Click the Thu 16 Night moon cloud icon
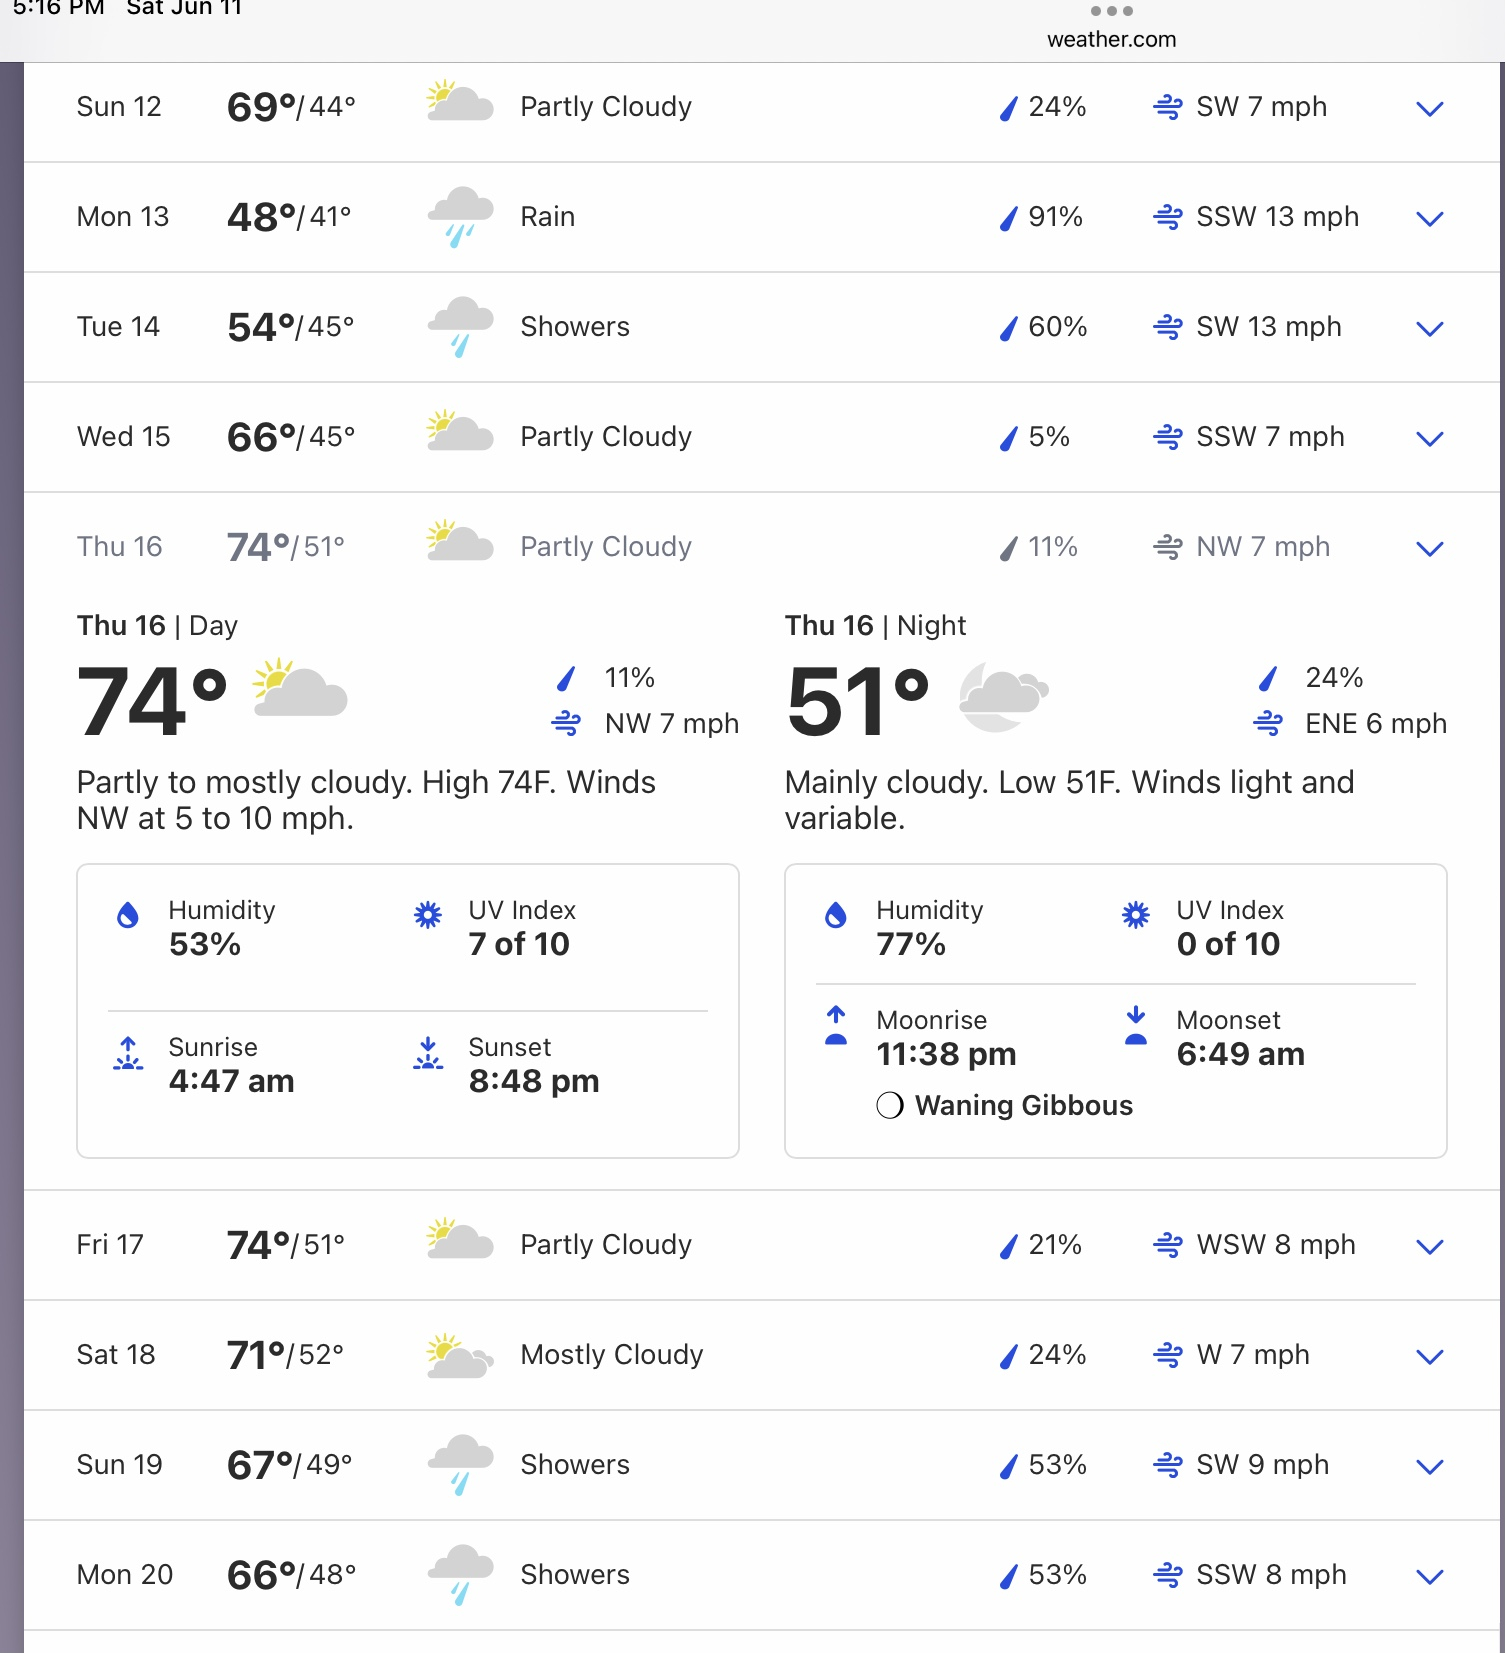This screenshot has width=1505, height=1653. (x=1003, y=696)
